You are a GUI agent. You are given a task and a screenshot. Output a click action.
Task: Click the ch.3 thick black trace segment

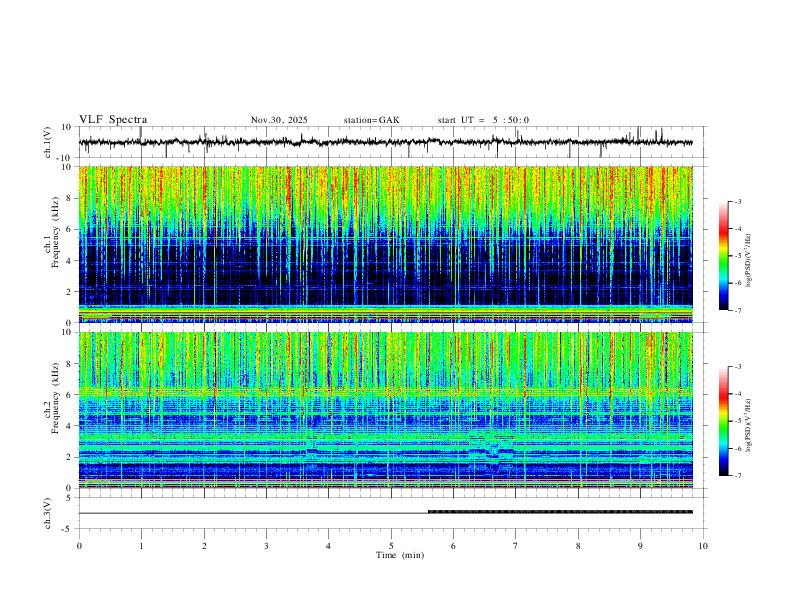click(560, 512)
